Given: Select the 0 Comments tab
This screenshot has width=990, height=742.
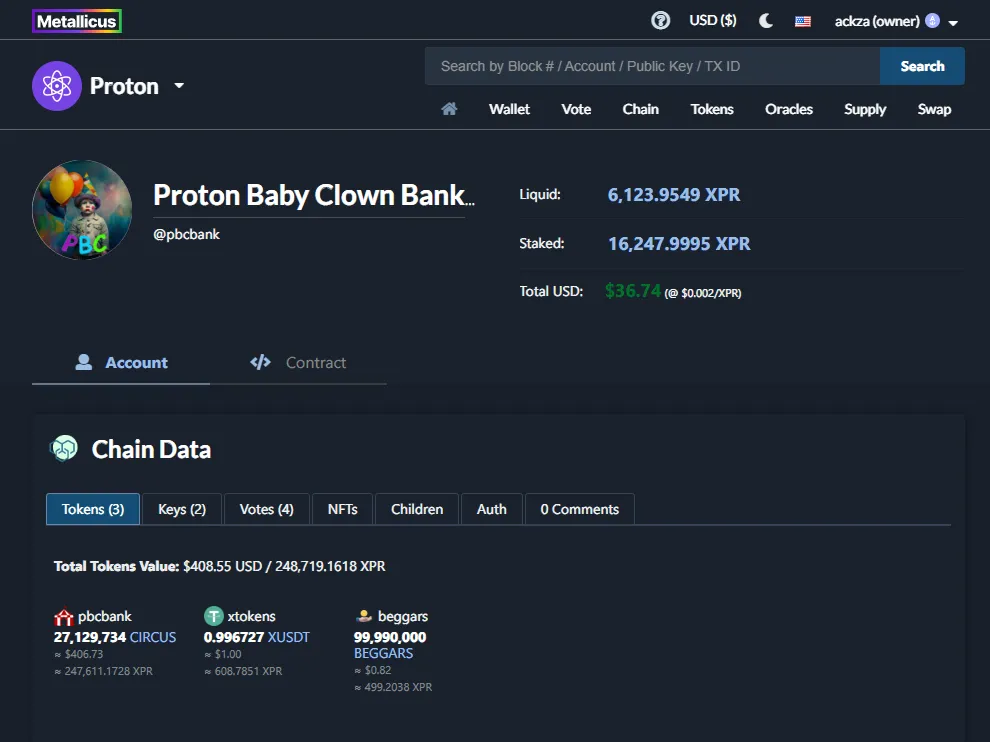Looking at the screenshot, I should (x=580, y=509).
